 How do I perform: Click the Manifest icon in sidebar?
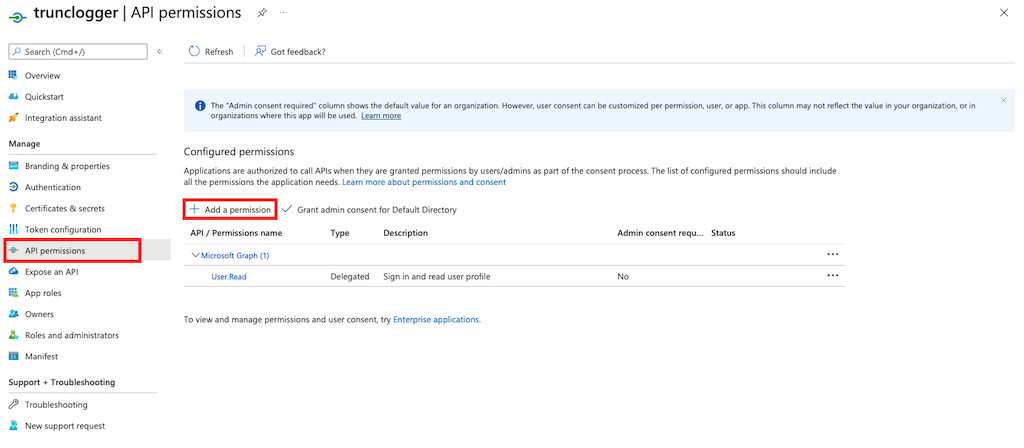13,357
